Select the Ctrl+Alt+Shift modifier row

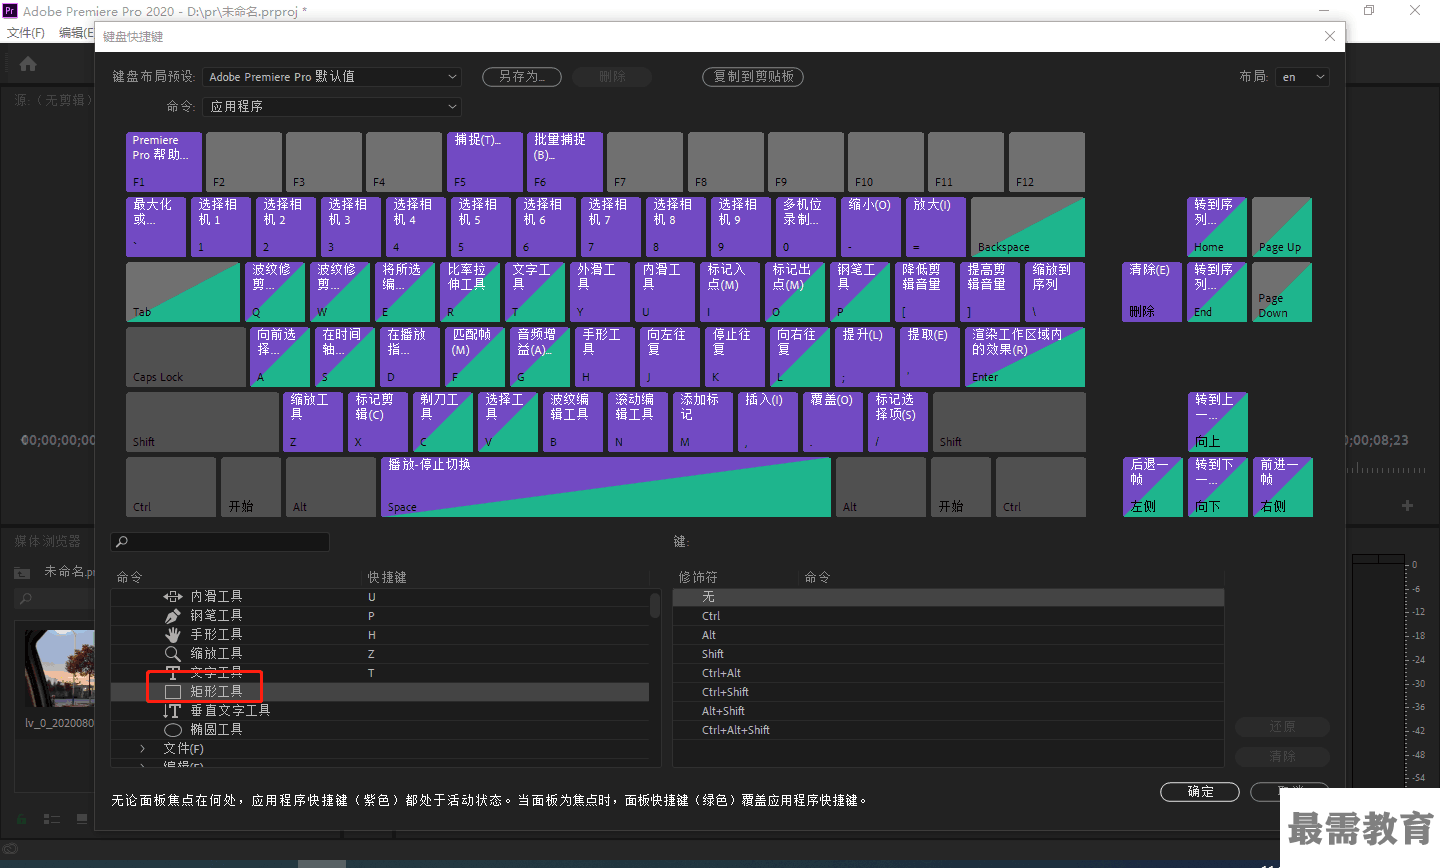point(948,730)
